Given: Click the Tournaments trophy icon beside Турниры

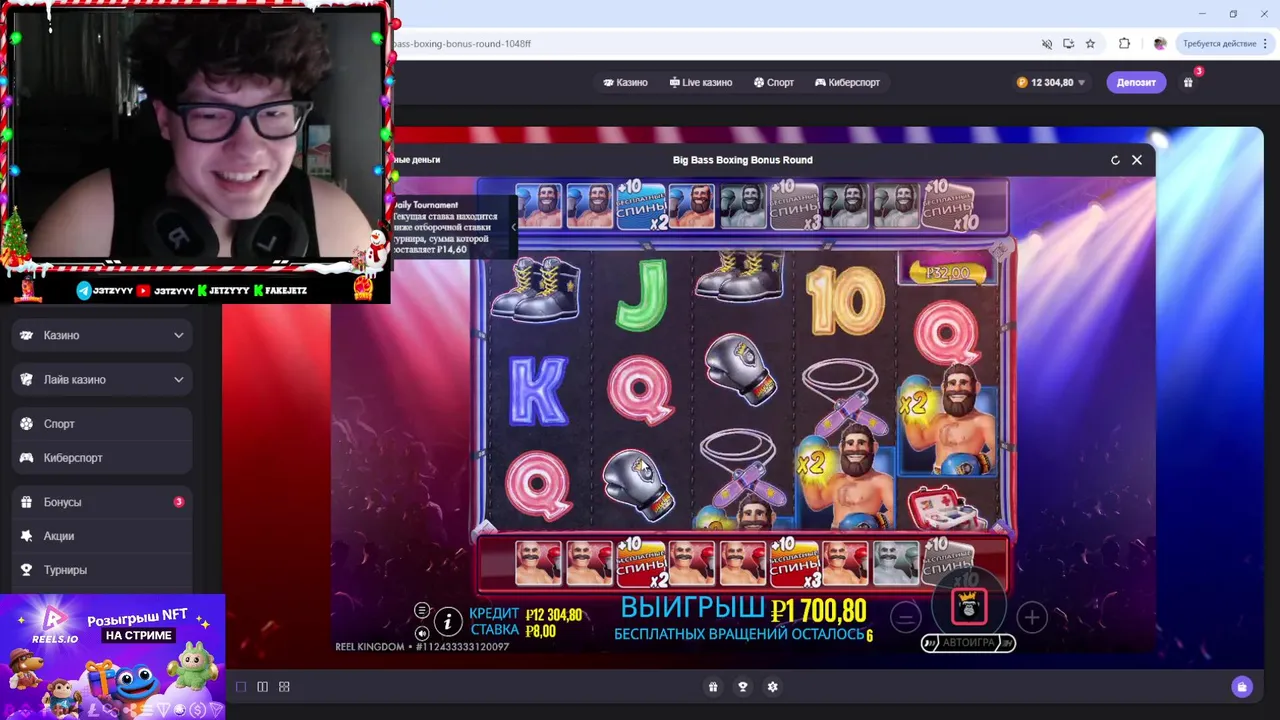Looking at the screenshot, I should click(x=27, y=570).
